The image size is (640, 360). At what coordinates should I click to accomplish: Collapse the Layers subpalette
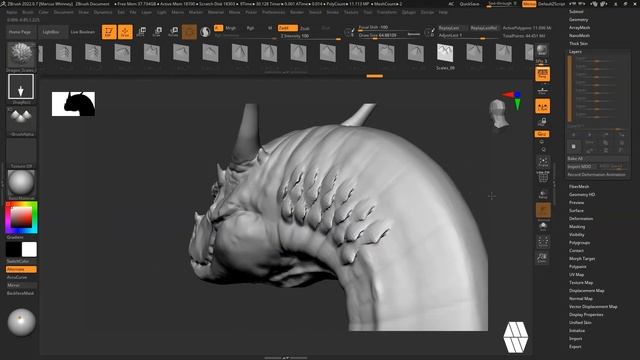coord(575,51)
